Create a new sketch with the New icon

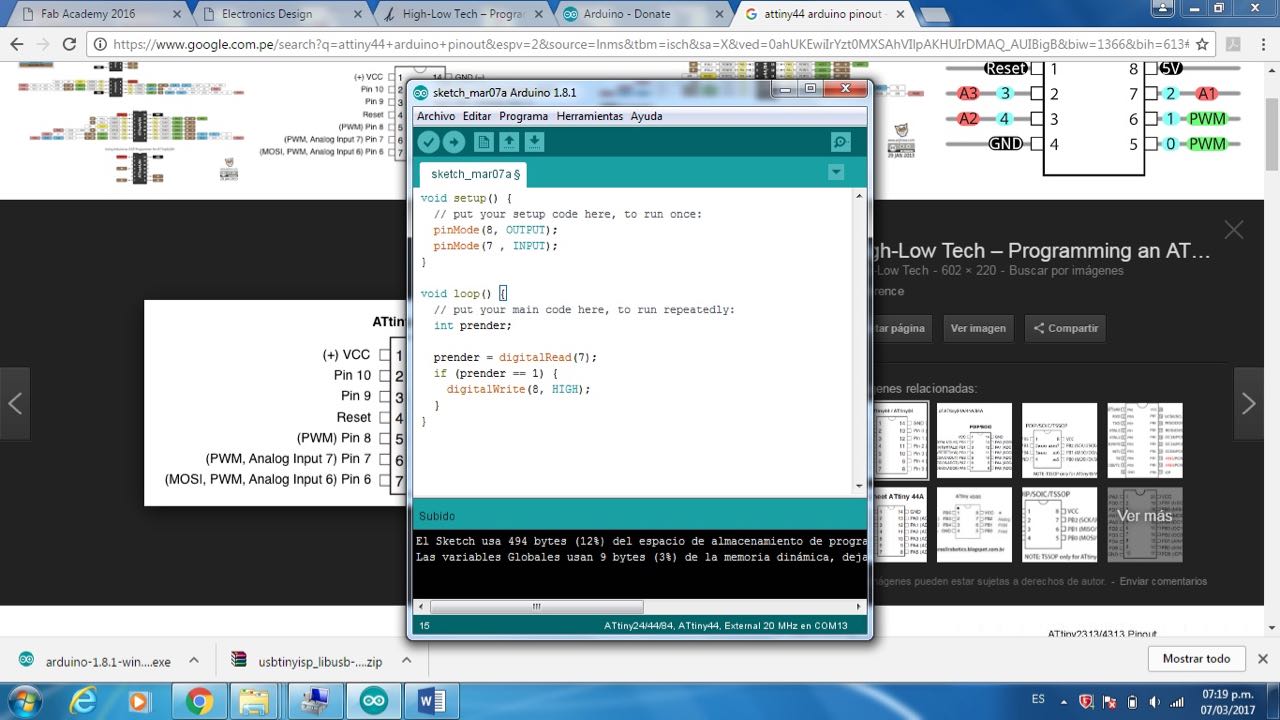tap(484, 142)
